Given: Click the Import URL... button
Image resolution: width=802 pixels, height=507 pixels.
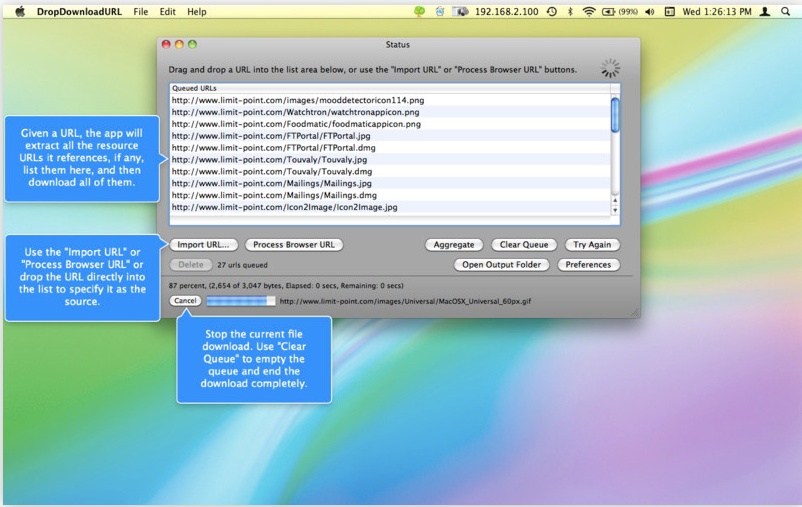Looking at the screenshot, I should [204, 245].
